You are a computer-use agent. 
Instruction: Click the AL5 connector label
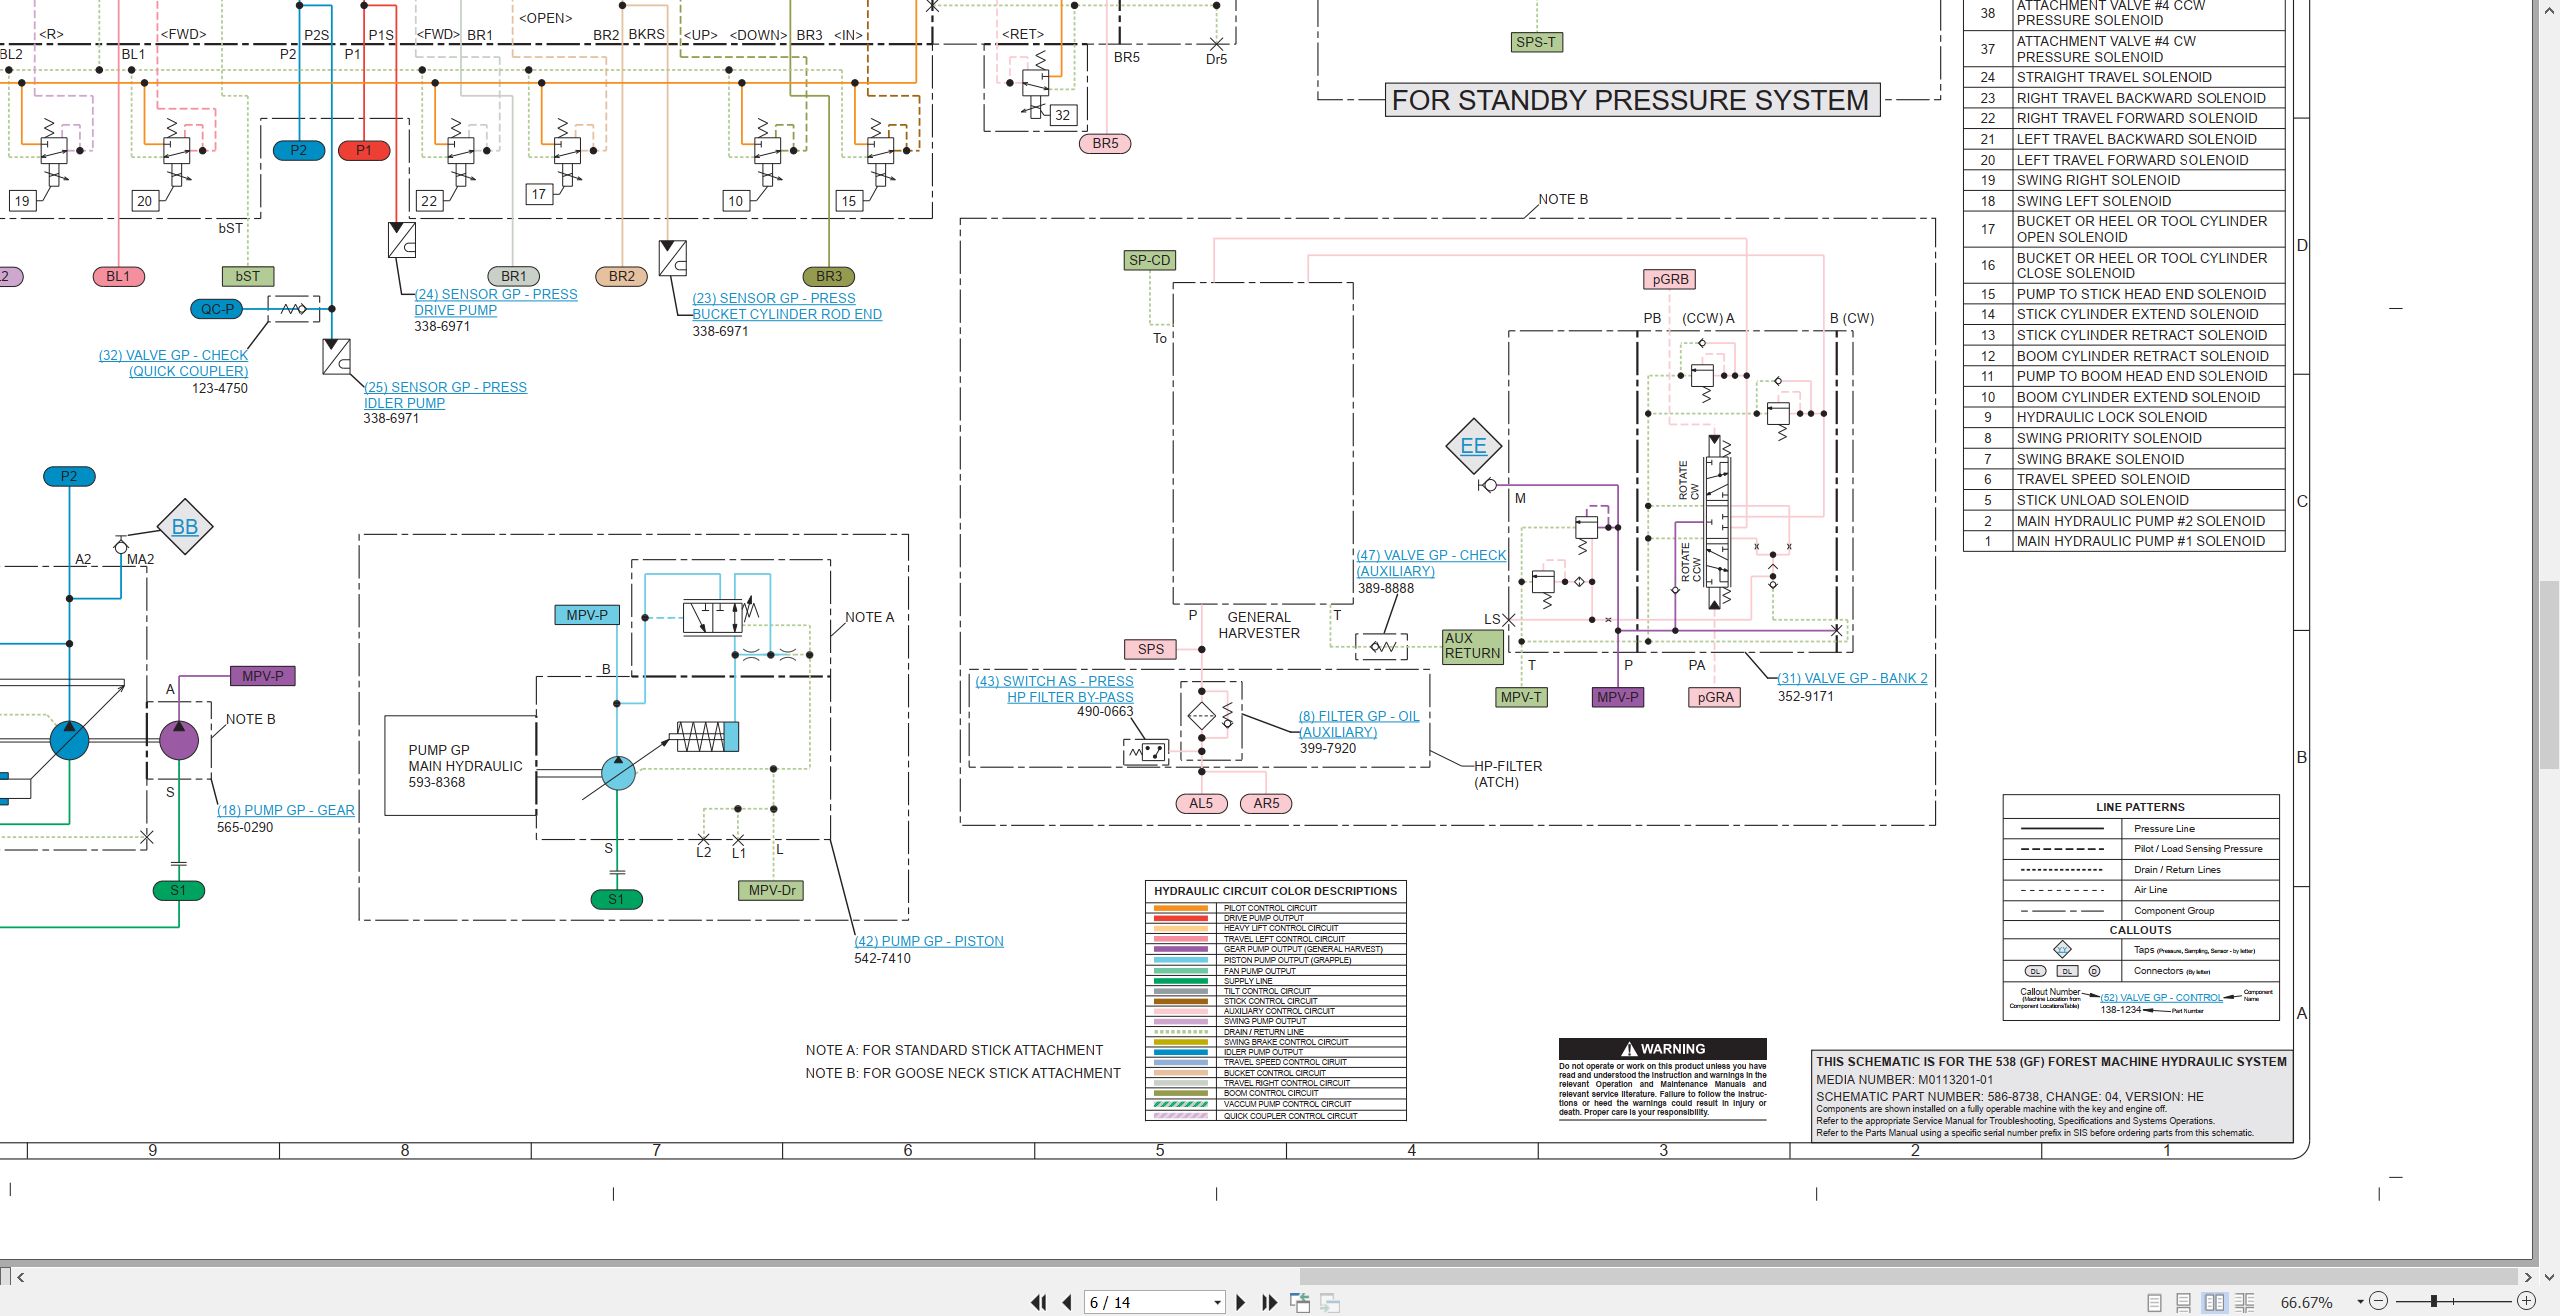tap(1201, 803)
